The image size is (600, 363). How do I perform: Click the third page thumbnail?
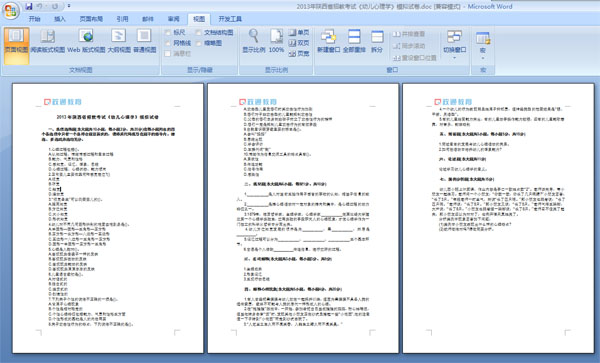point(498,218)
